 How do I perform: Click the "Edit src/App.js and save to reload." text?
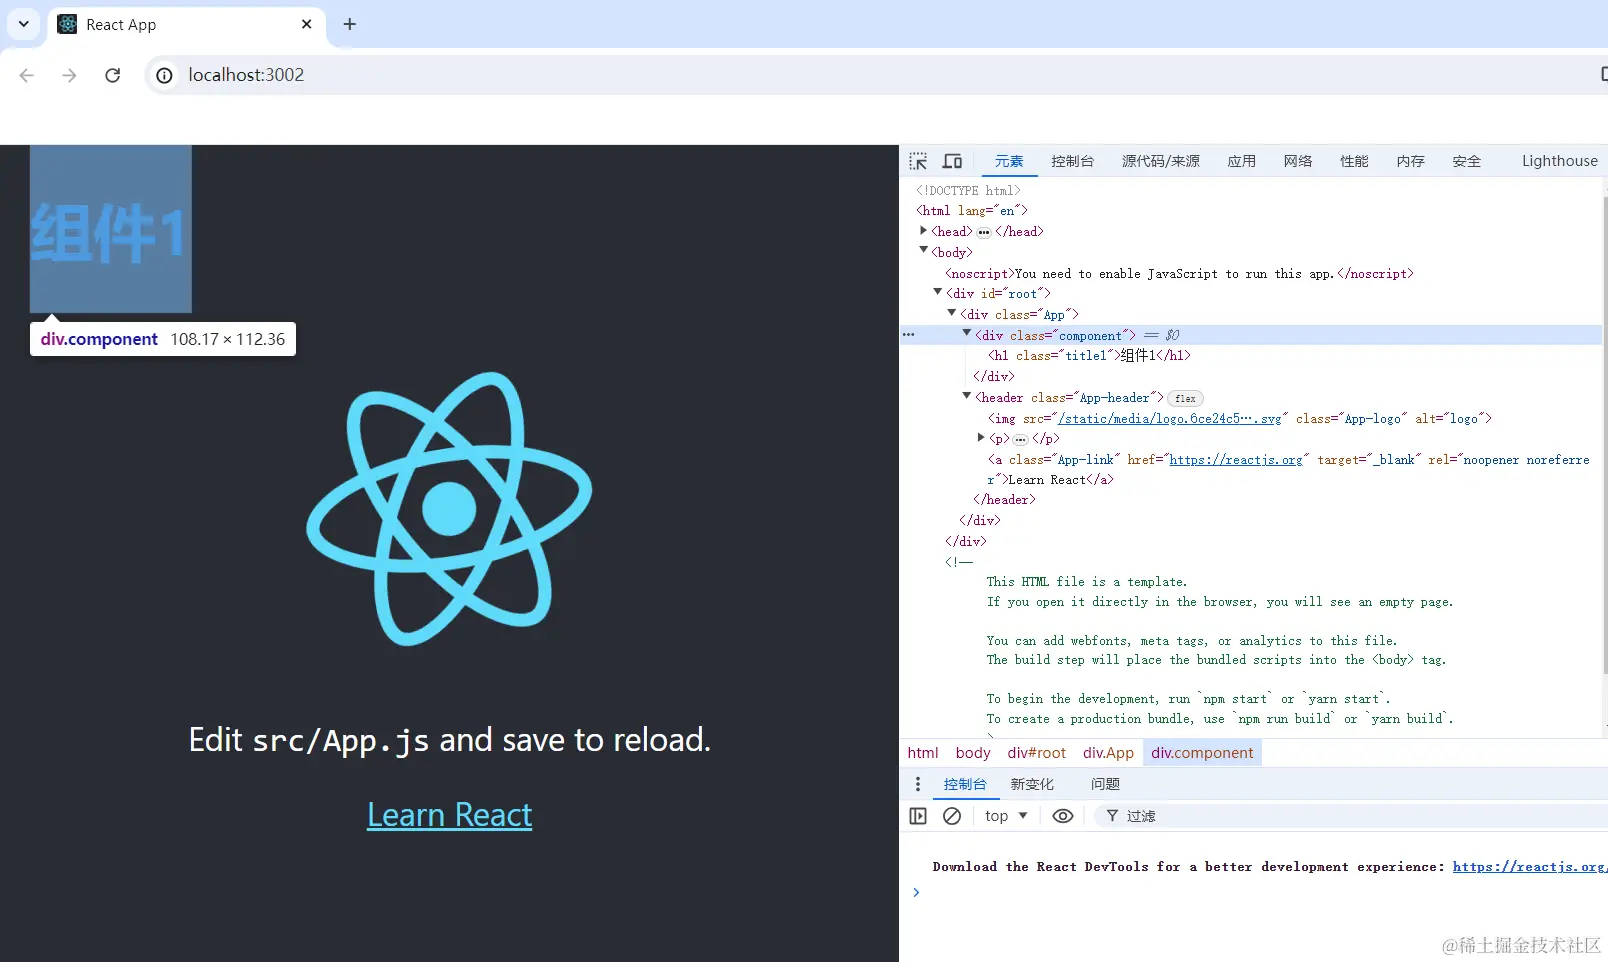pyautogui.click(x=450, y=740)
